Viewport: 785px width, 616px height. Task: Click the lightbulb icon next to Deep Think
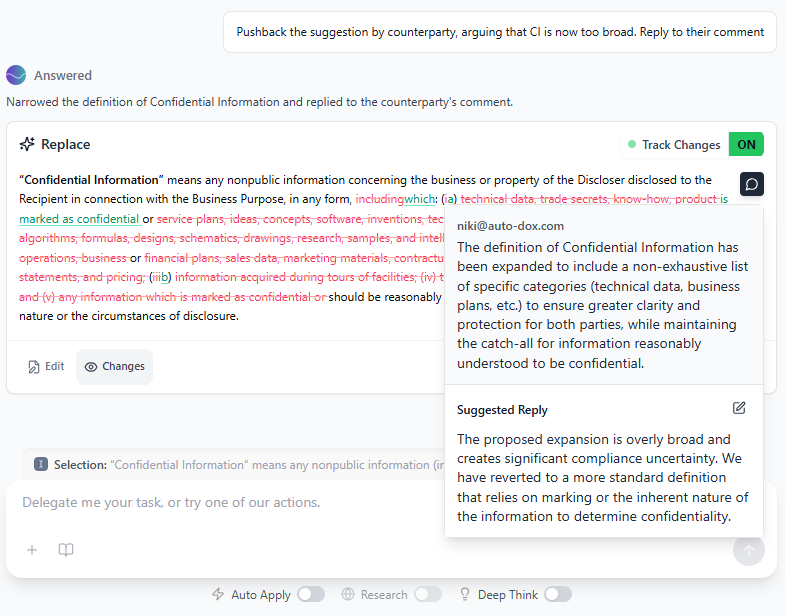click(465, 594)
